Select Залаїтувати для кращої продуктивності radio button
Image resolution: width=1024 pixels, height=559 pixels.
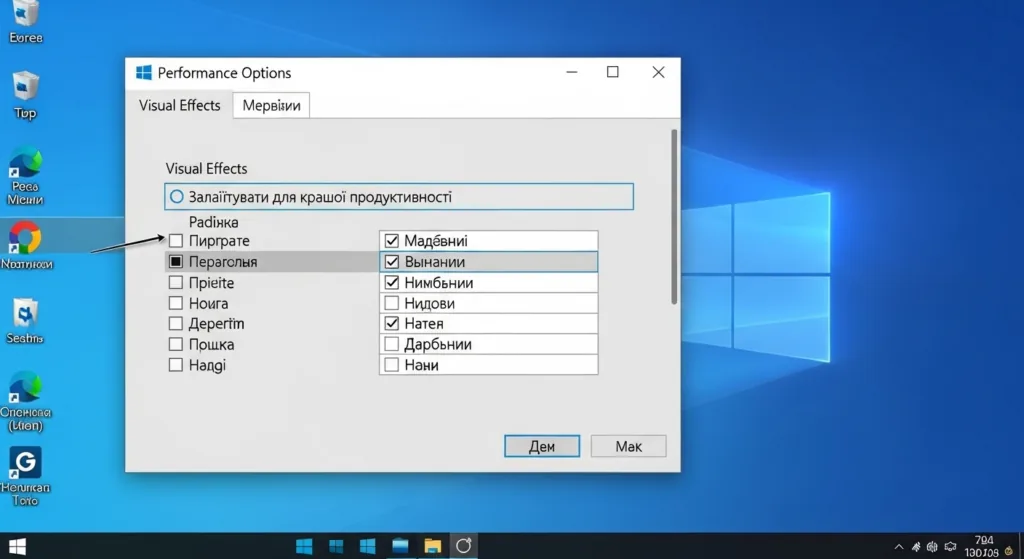point(176,197)
